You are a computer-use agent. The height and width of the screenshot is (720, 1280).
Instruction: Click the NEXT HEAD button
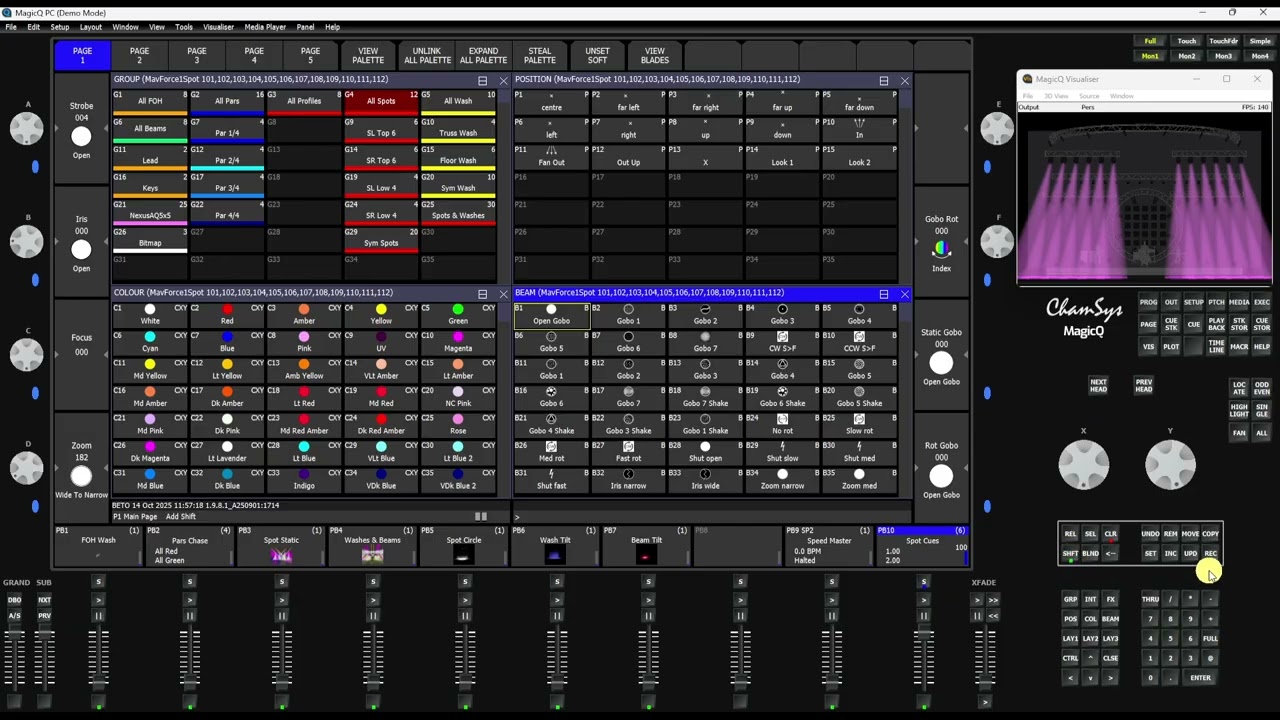click(x=1098, y=385)
